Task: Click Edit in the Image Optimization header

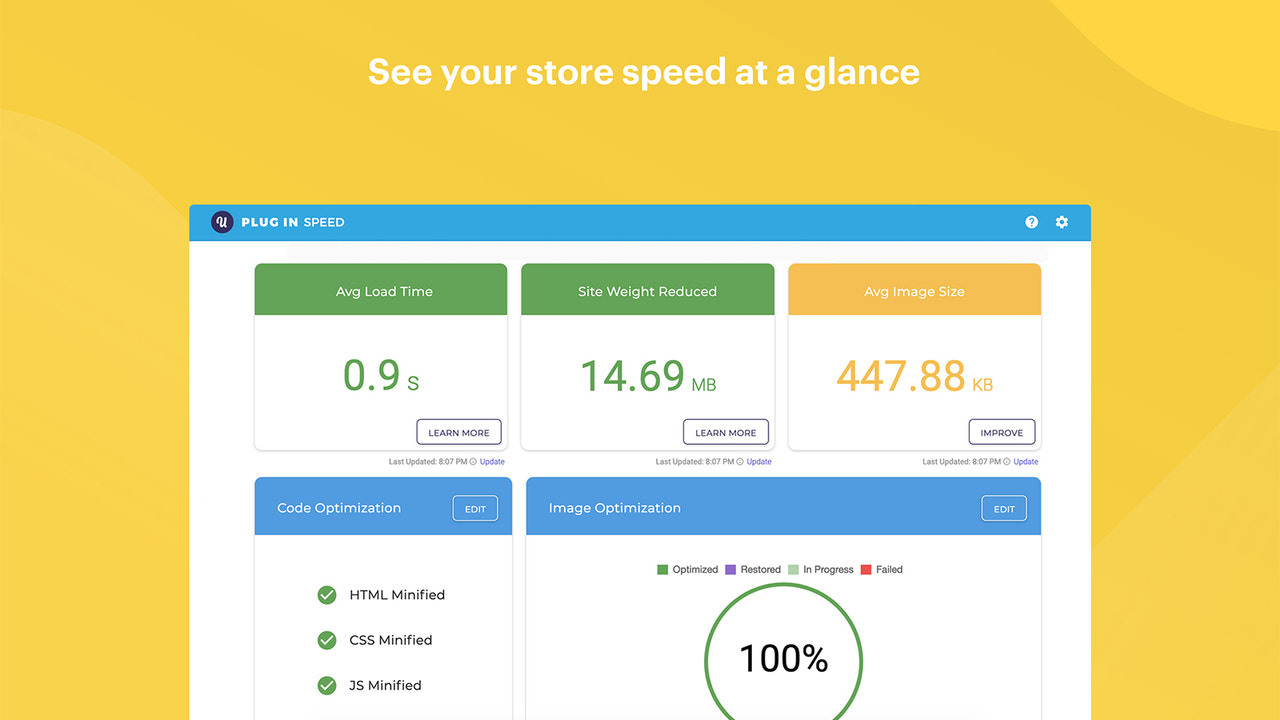Action: click(x=1004, y=508)
